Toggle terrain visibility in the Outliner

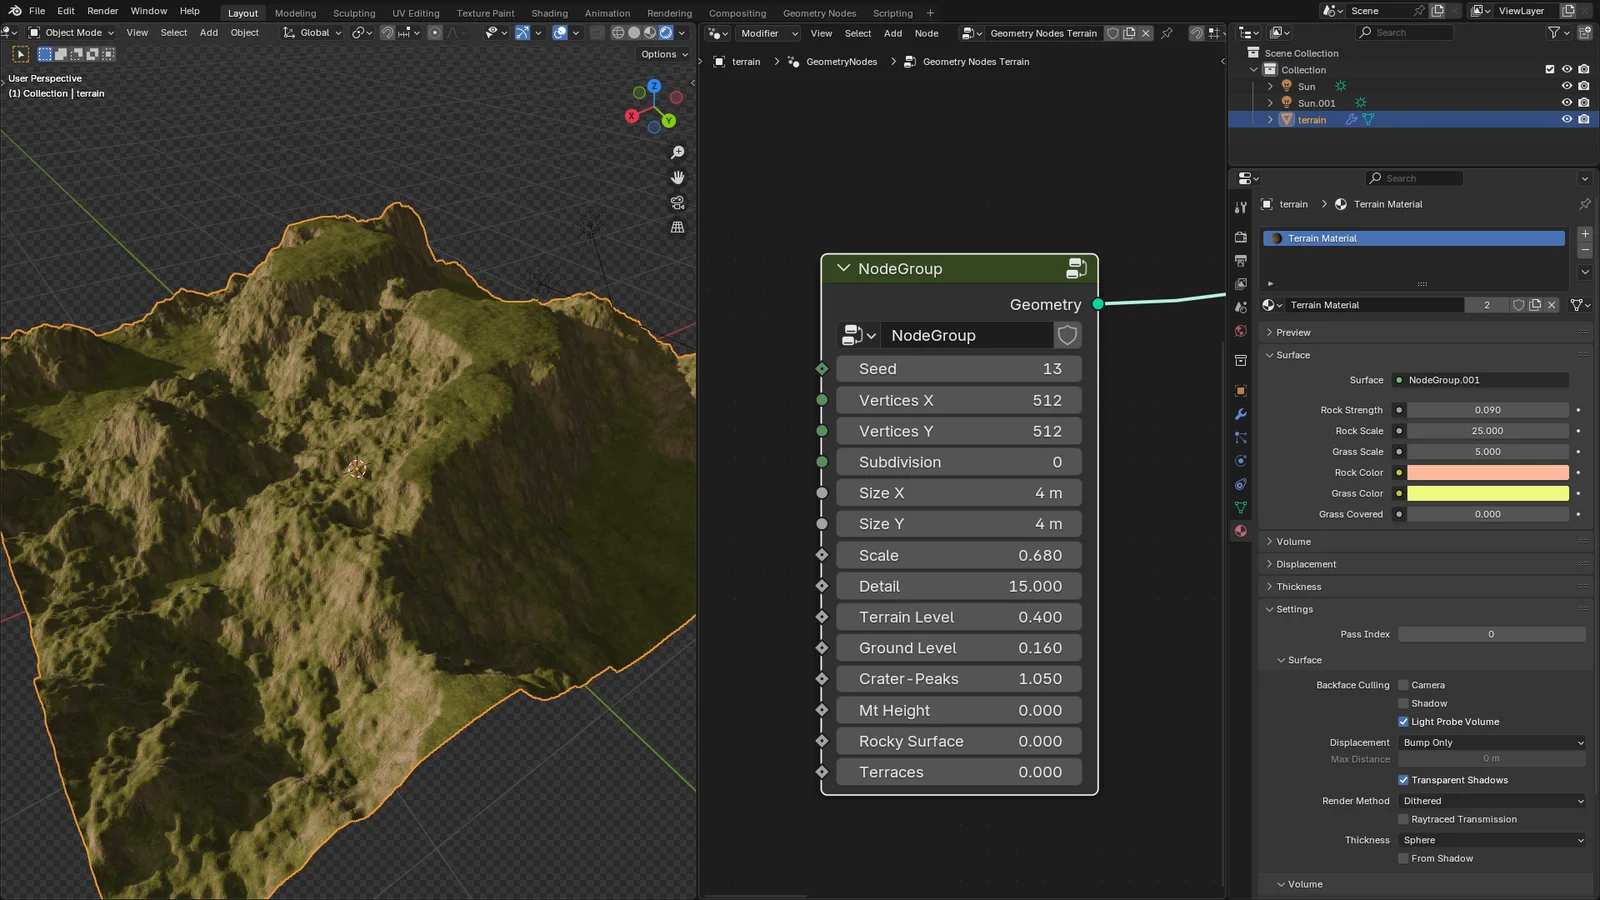coord(1567,119)
